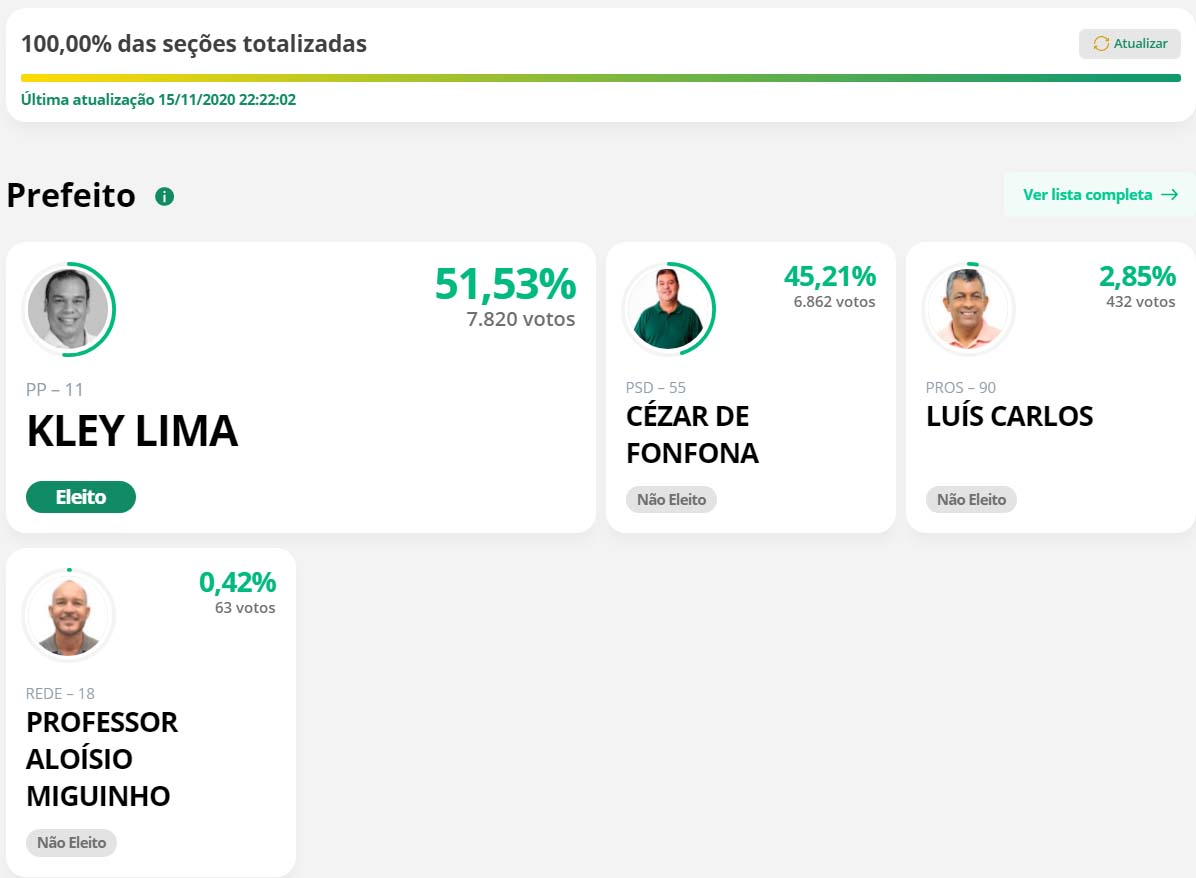Select the CÉZAR DE FONFONA name

[693, 435]
